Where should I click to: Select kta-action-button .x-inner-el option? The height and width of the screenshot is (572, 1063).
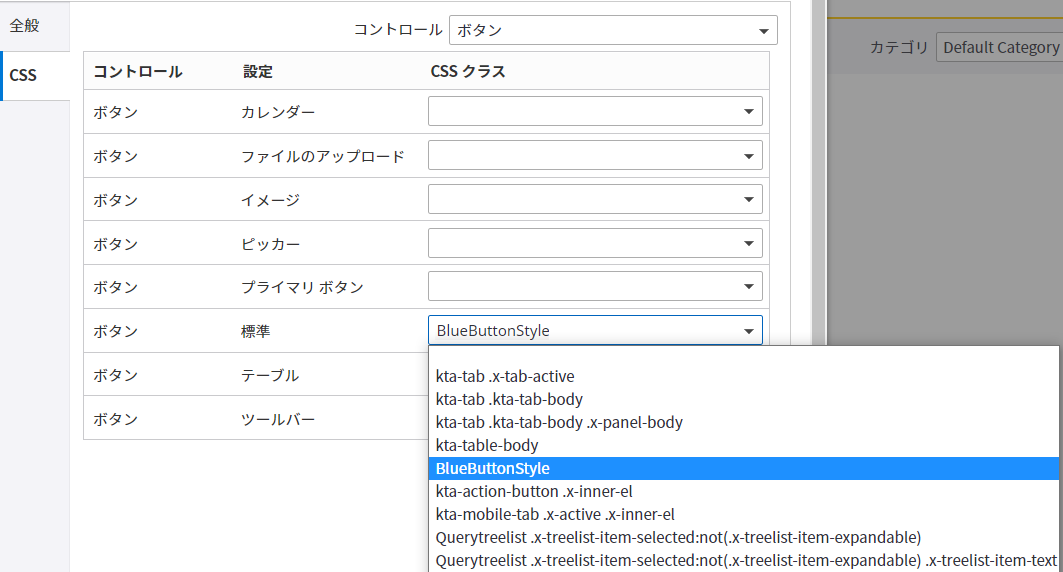534,491
